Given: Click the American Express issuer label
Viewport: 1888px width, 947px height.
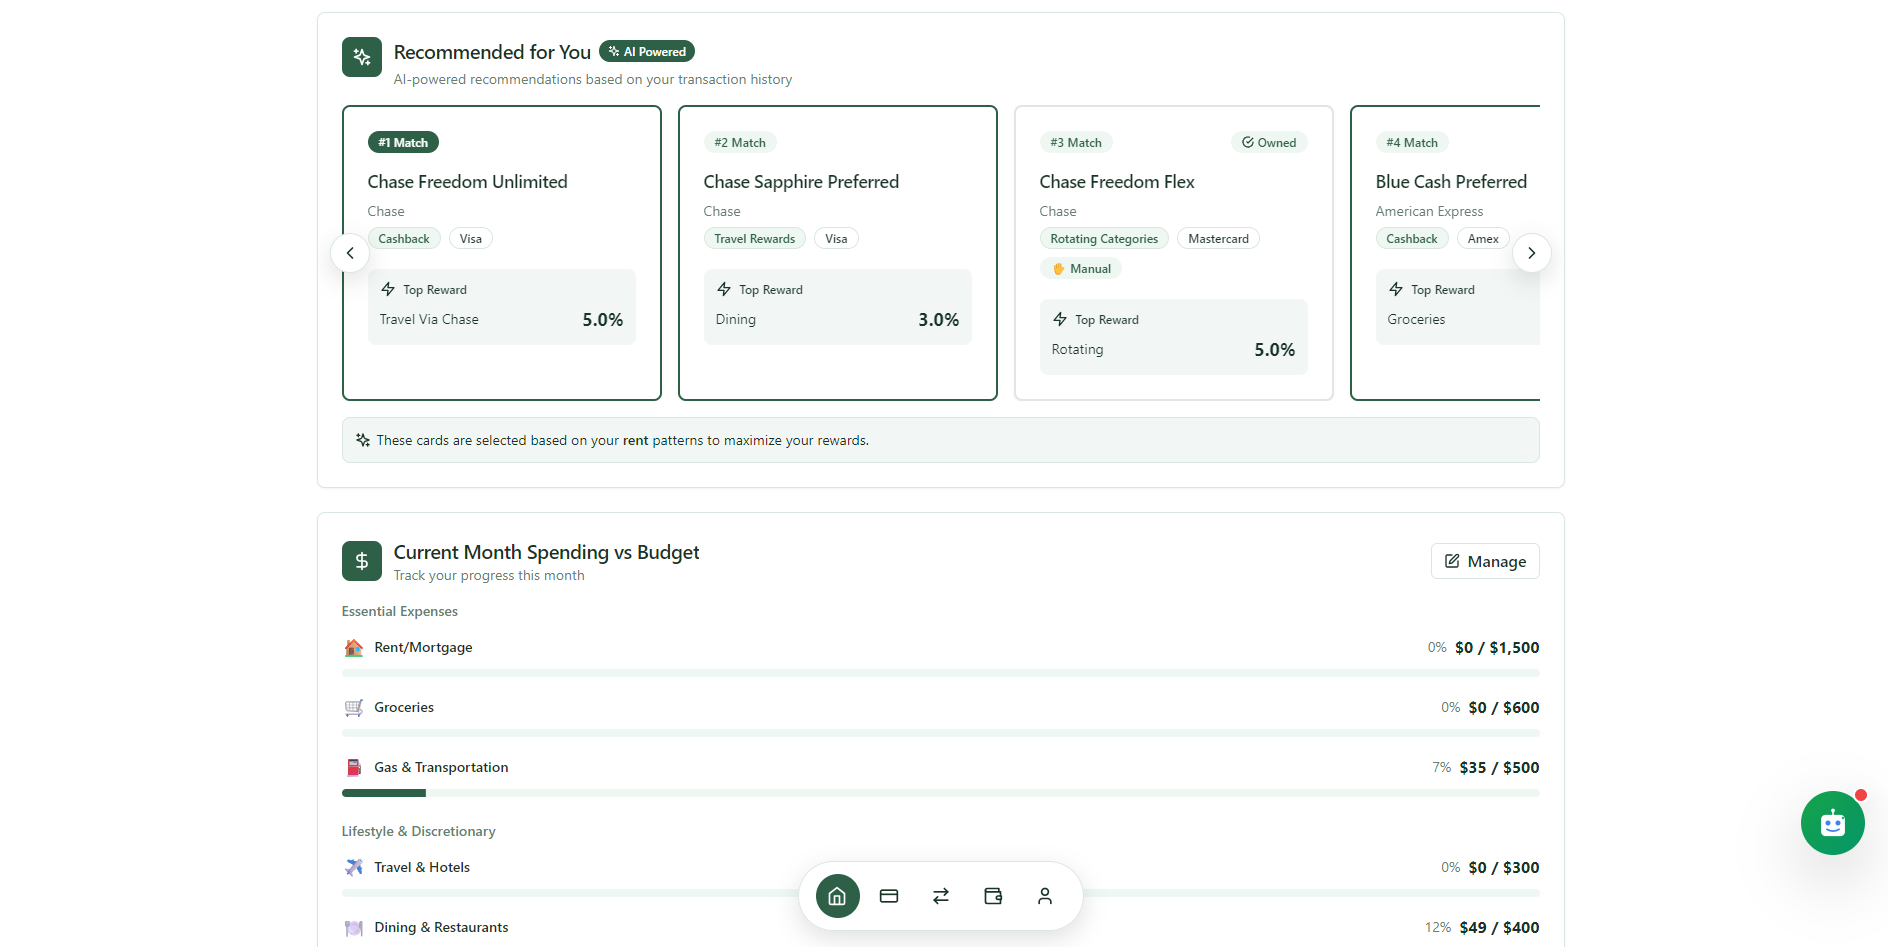Looking at the screenshot, I should (x=1429, y=211).
